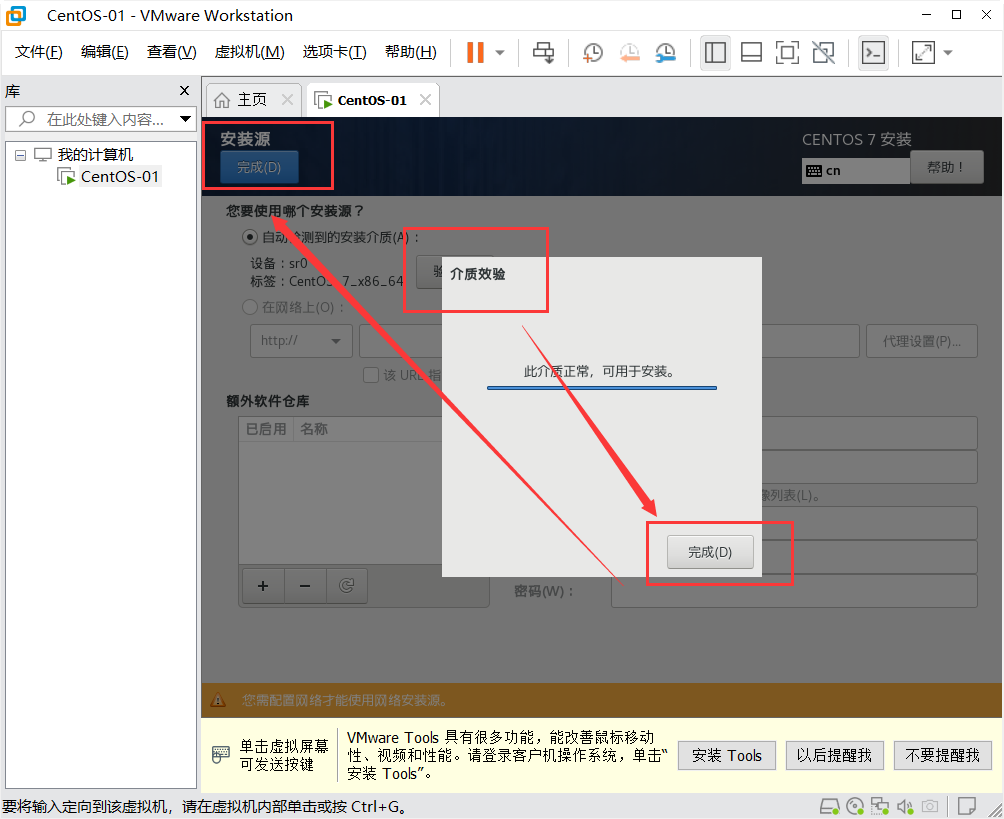Screen dimensions: 1004x819
Task: Open the pause button dropdown arrow
Action: [x=498, y=52]
